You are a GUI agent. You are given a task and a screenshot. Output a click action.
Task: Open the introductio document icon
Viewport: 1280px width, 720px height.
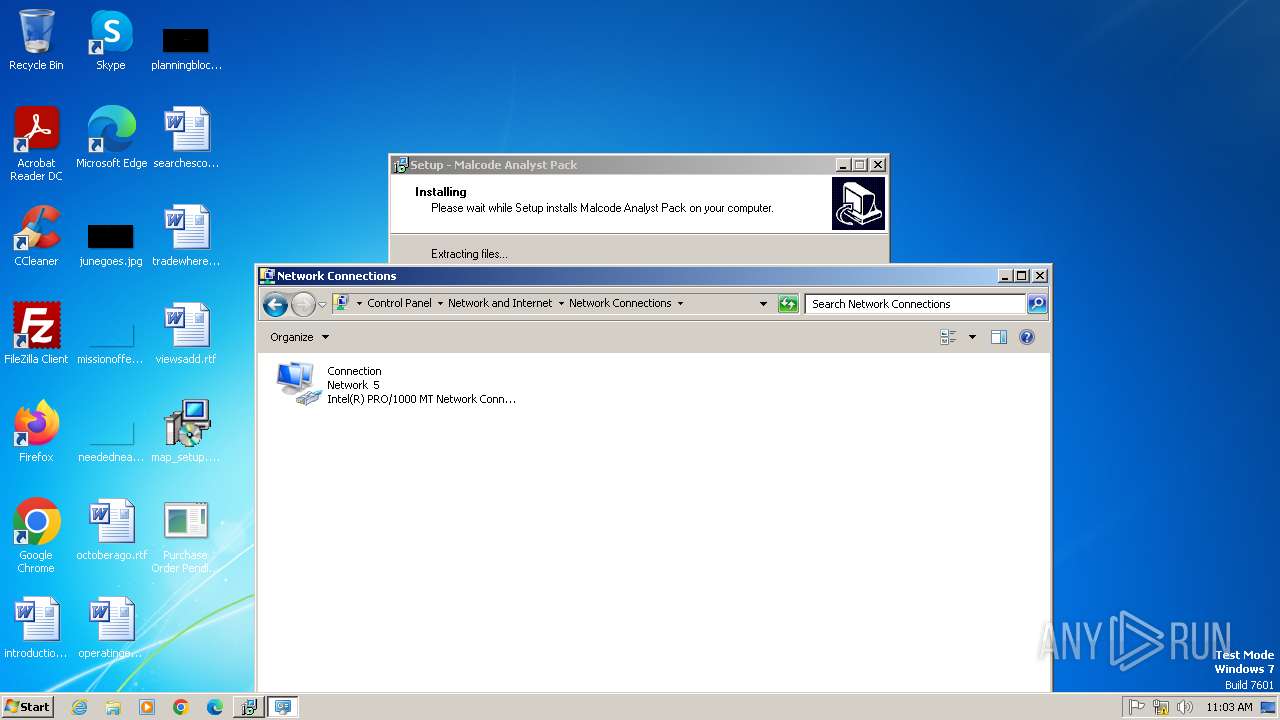point(36,628)
